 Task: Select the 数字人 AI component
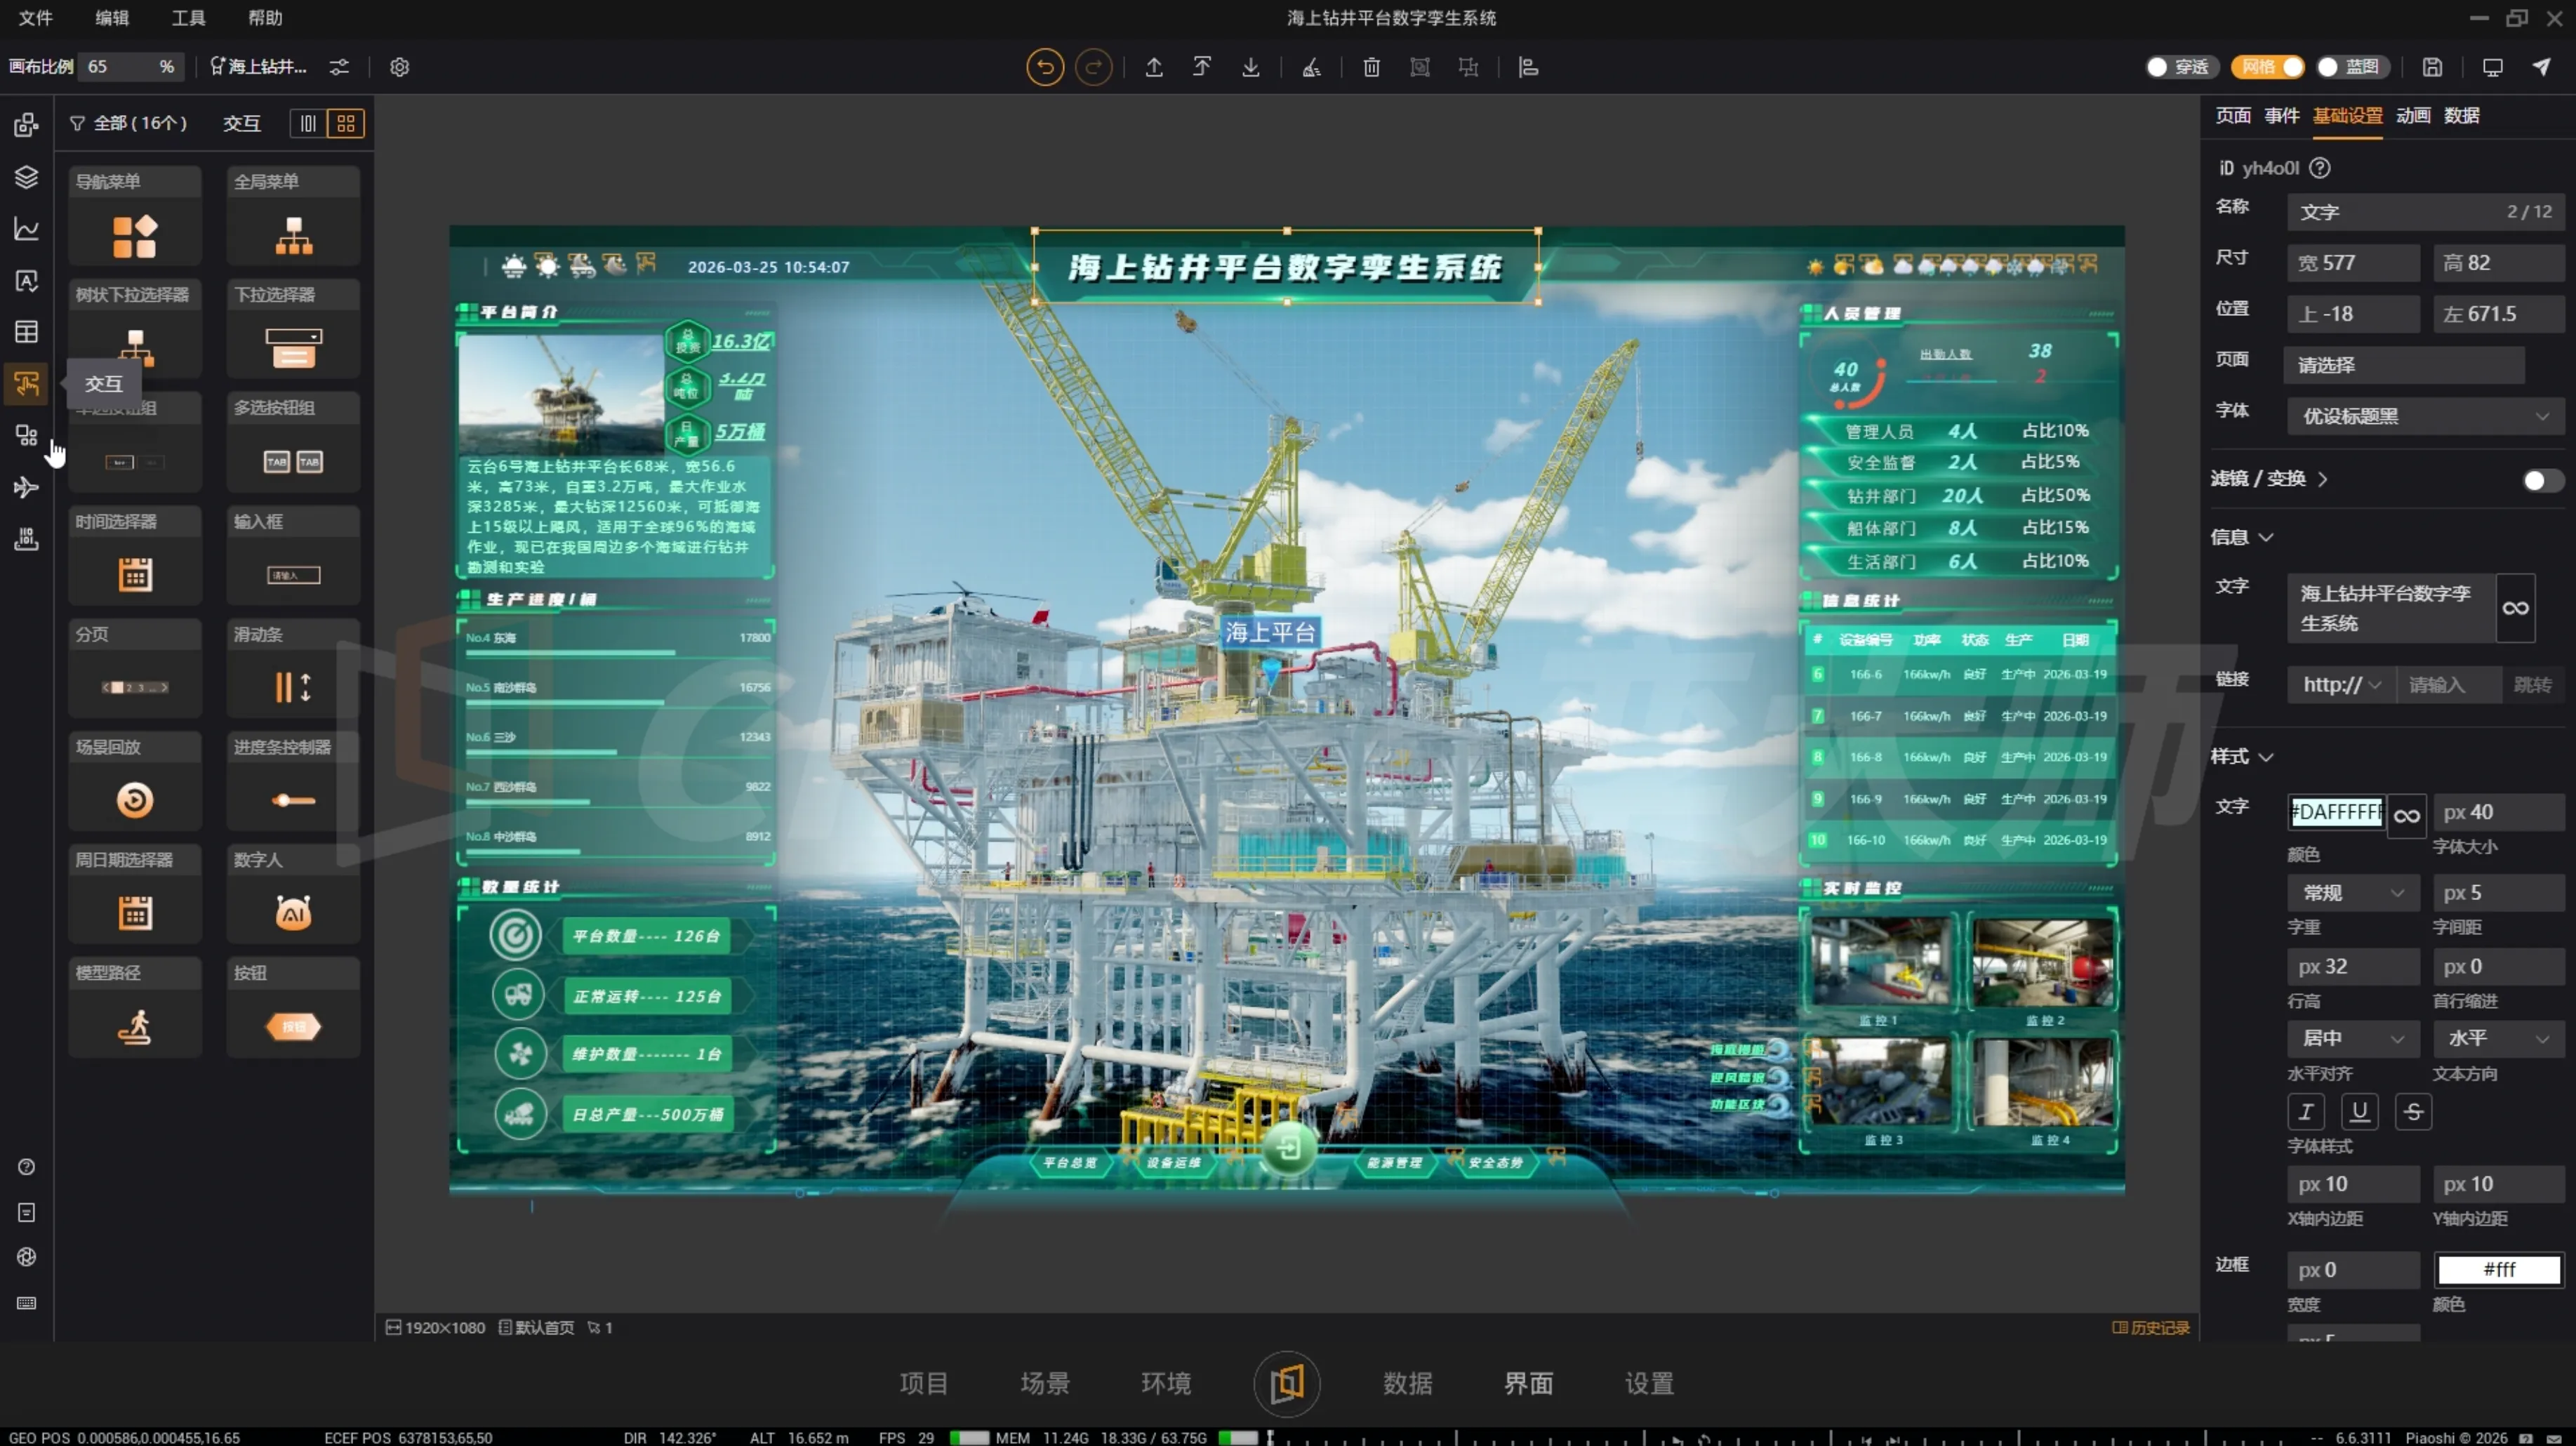tap(293, 912)
